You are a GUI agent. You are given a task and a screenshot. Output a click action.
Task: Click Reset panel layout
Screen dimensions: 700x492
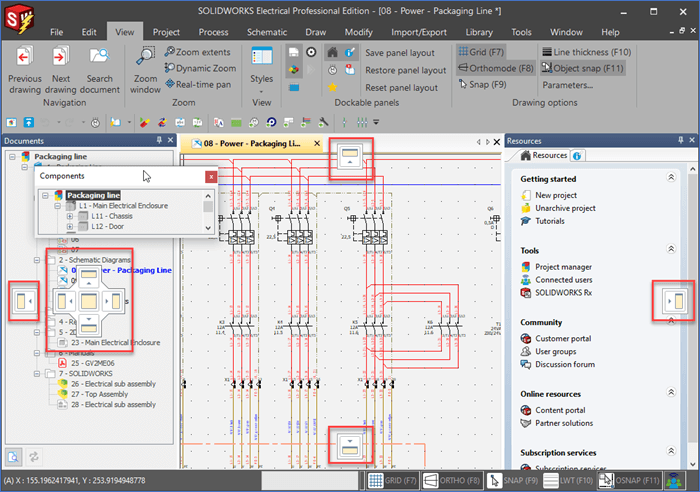[x=401, y=88]
